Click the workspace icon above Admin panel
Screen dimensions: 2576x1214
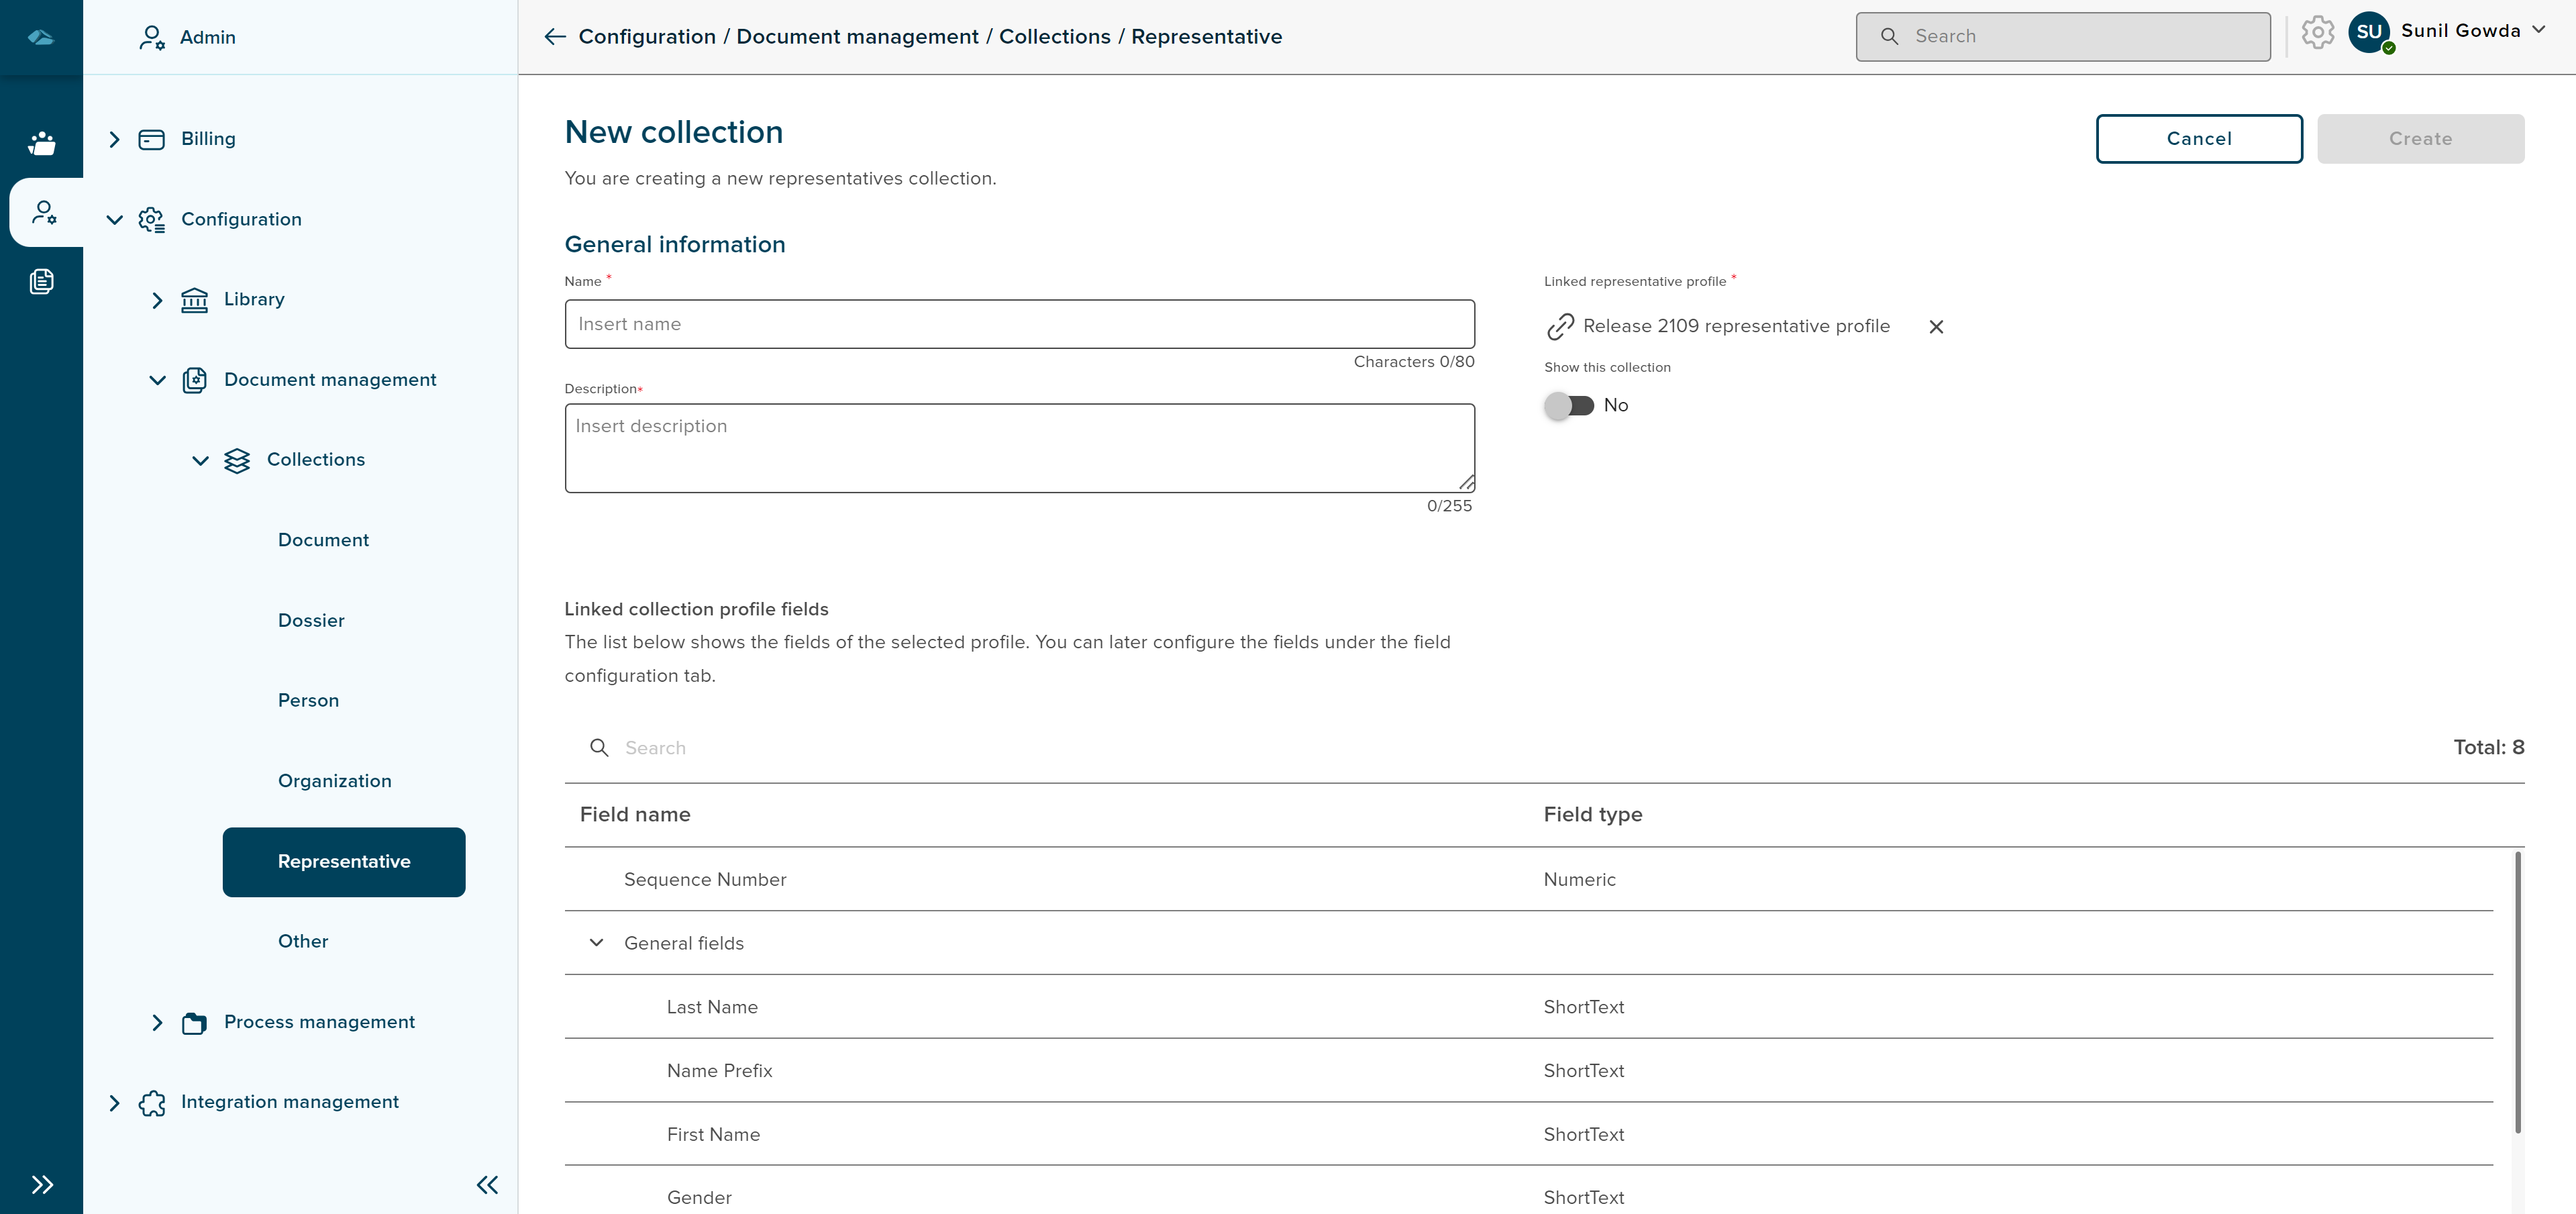click(x=42, y=142)
